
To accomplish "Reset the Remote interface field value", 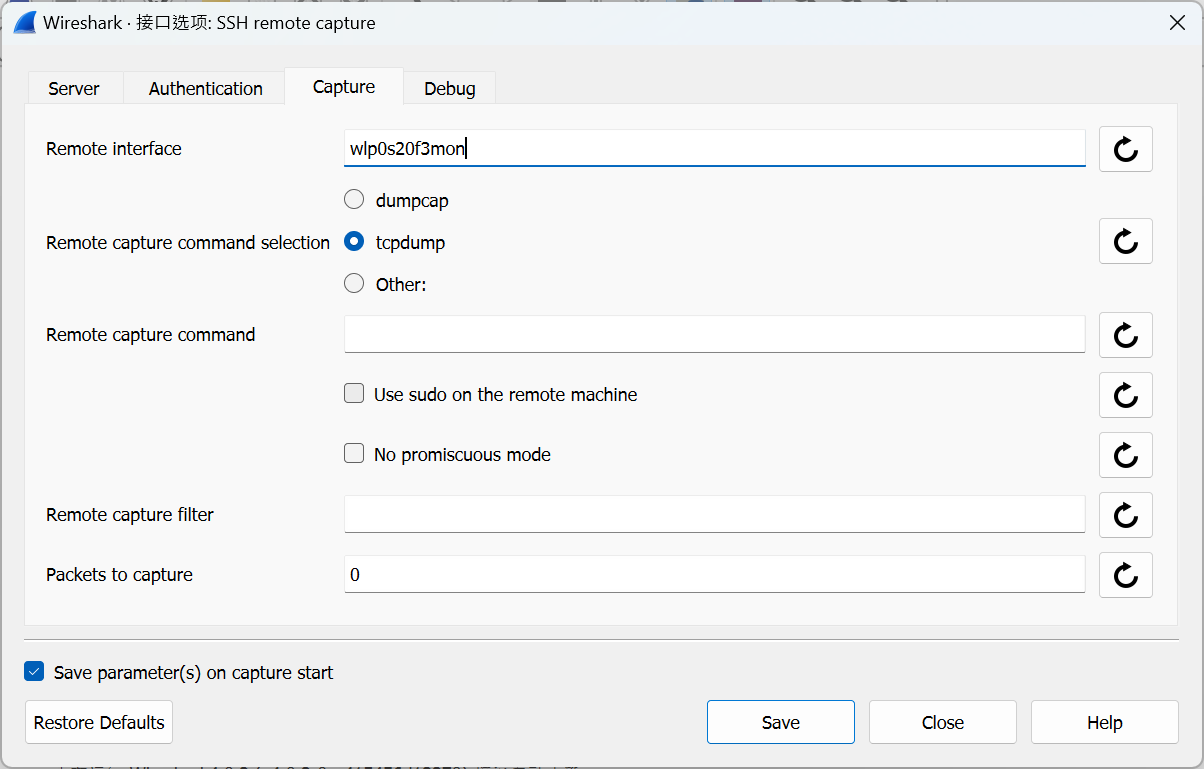I will (1125, 149).
